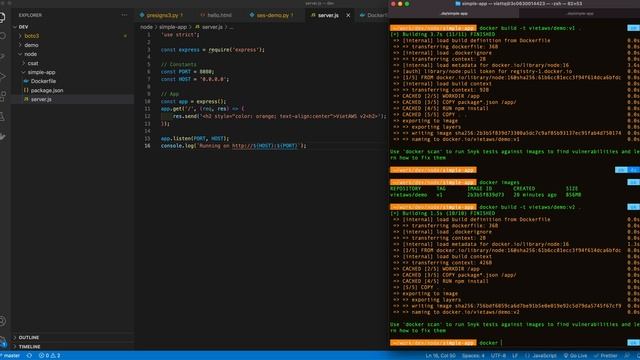Click the node breadcrumb segment
The height and width of the screenshot is (360, 640).
point(146,27)
